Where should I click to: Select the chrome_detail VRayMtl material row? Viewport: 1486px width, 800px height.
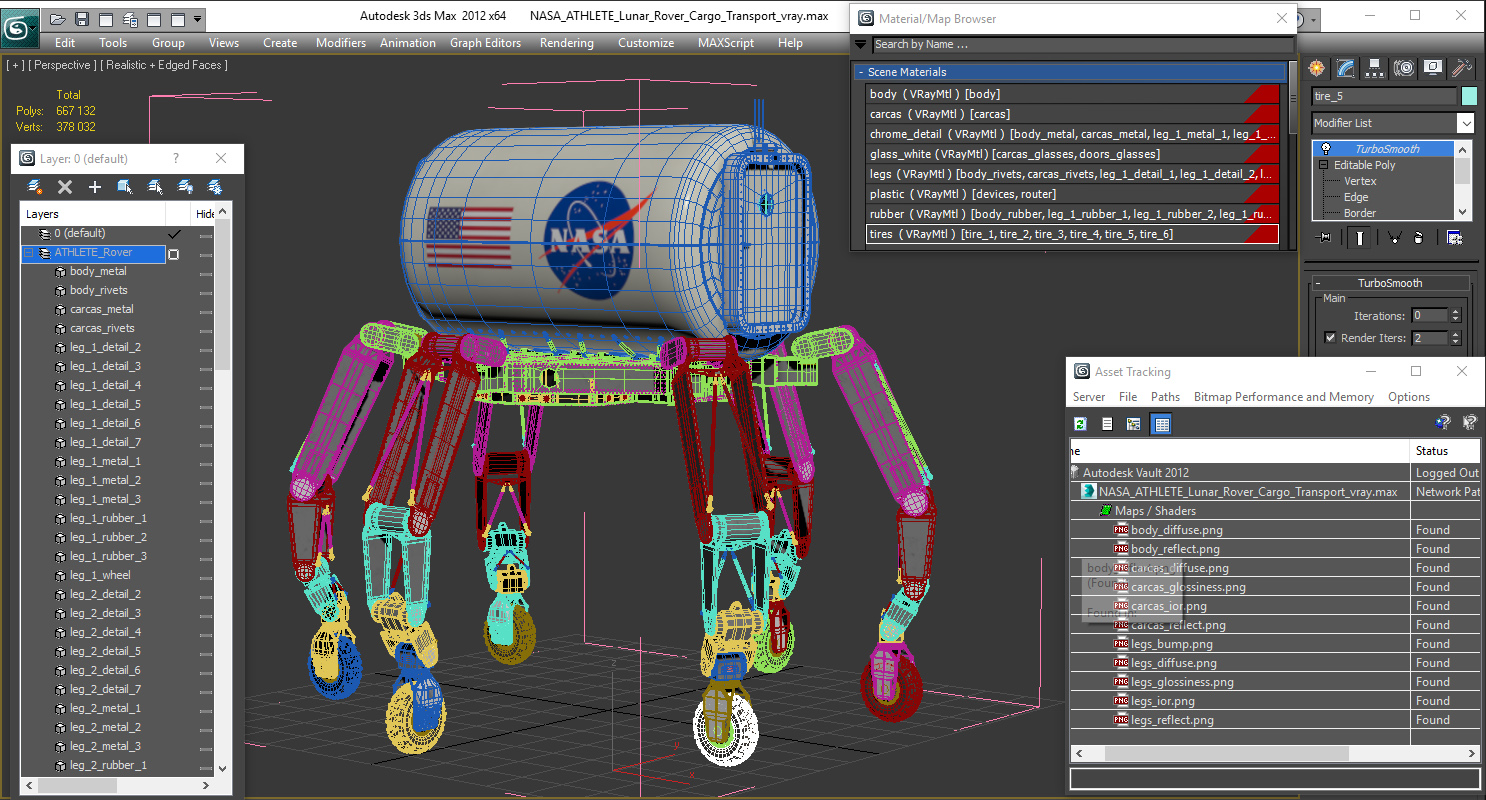coord(1072,134)
